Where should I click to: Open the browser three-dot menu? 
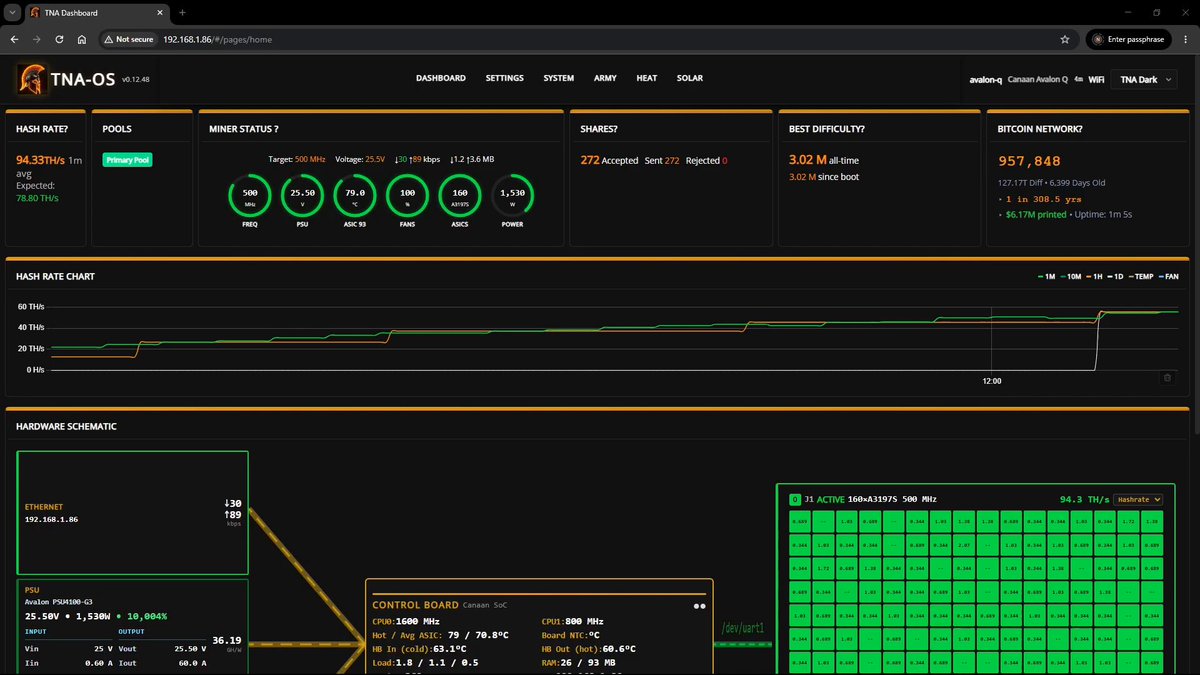pyautogui.click(x=1186, y=39)
